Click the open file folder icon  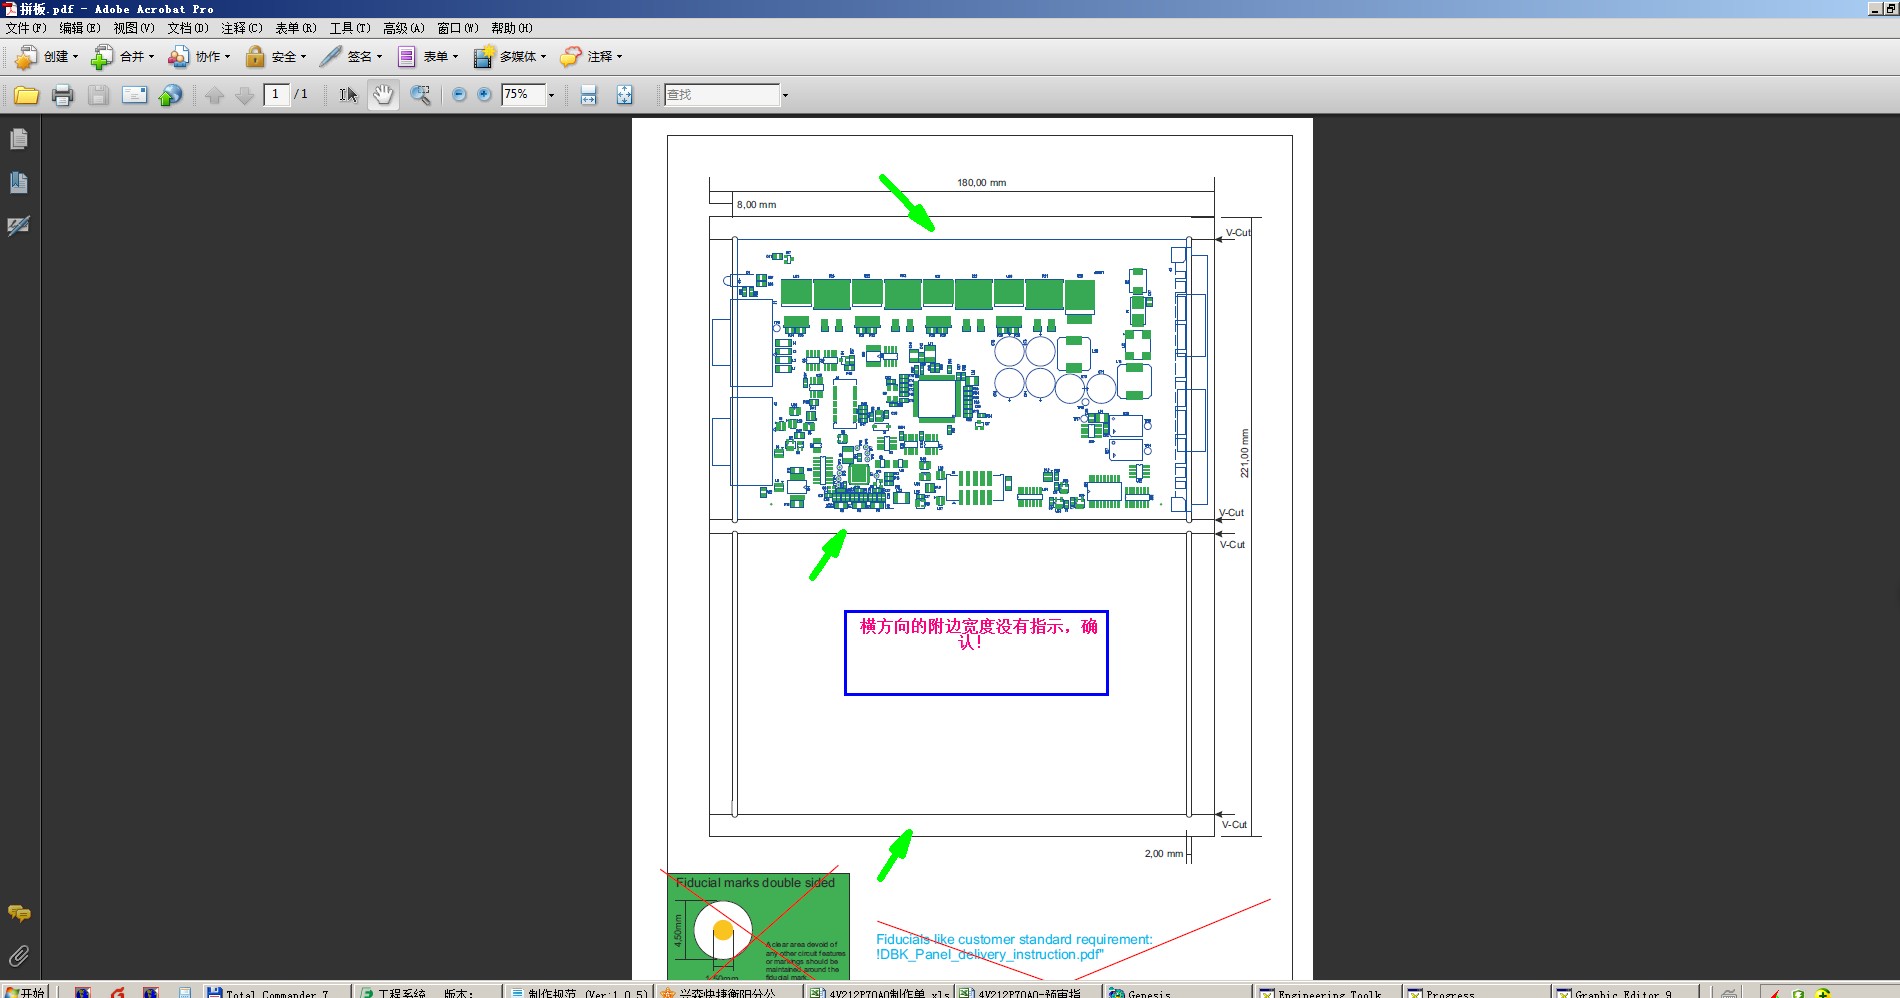coord(26,95)
